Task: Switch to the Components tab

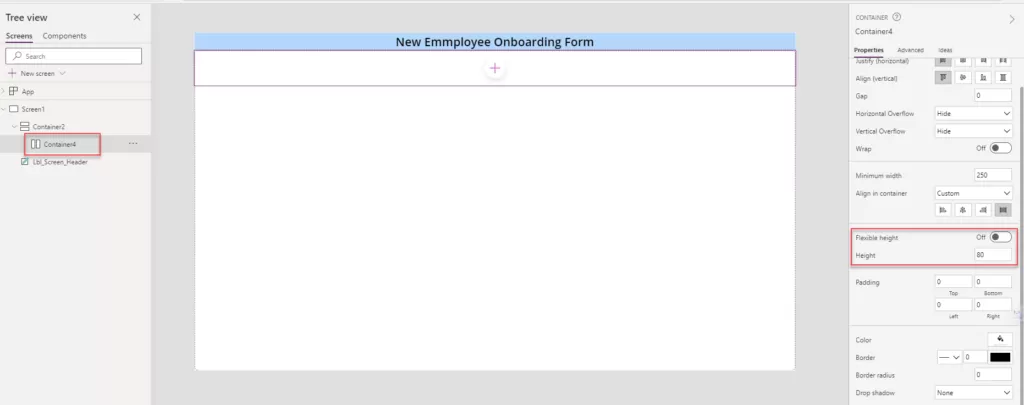Action: 64,36
